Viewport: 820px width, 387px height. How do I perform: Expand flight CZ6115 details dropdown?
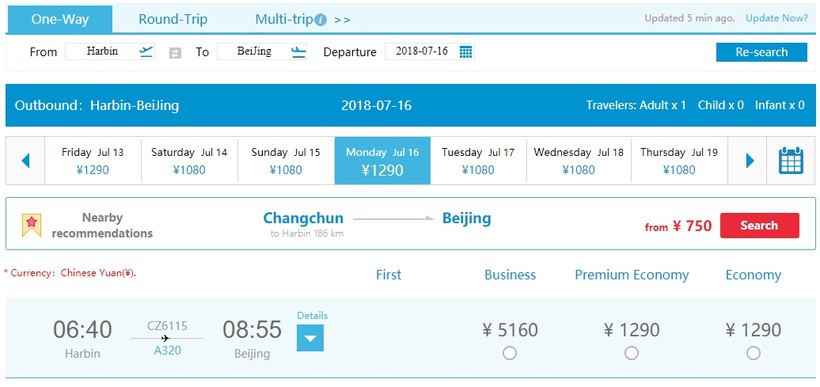[310, 338]
